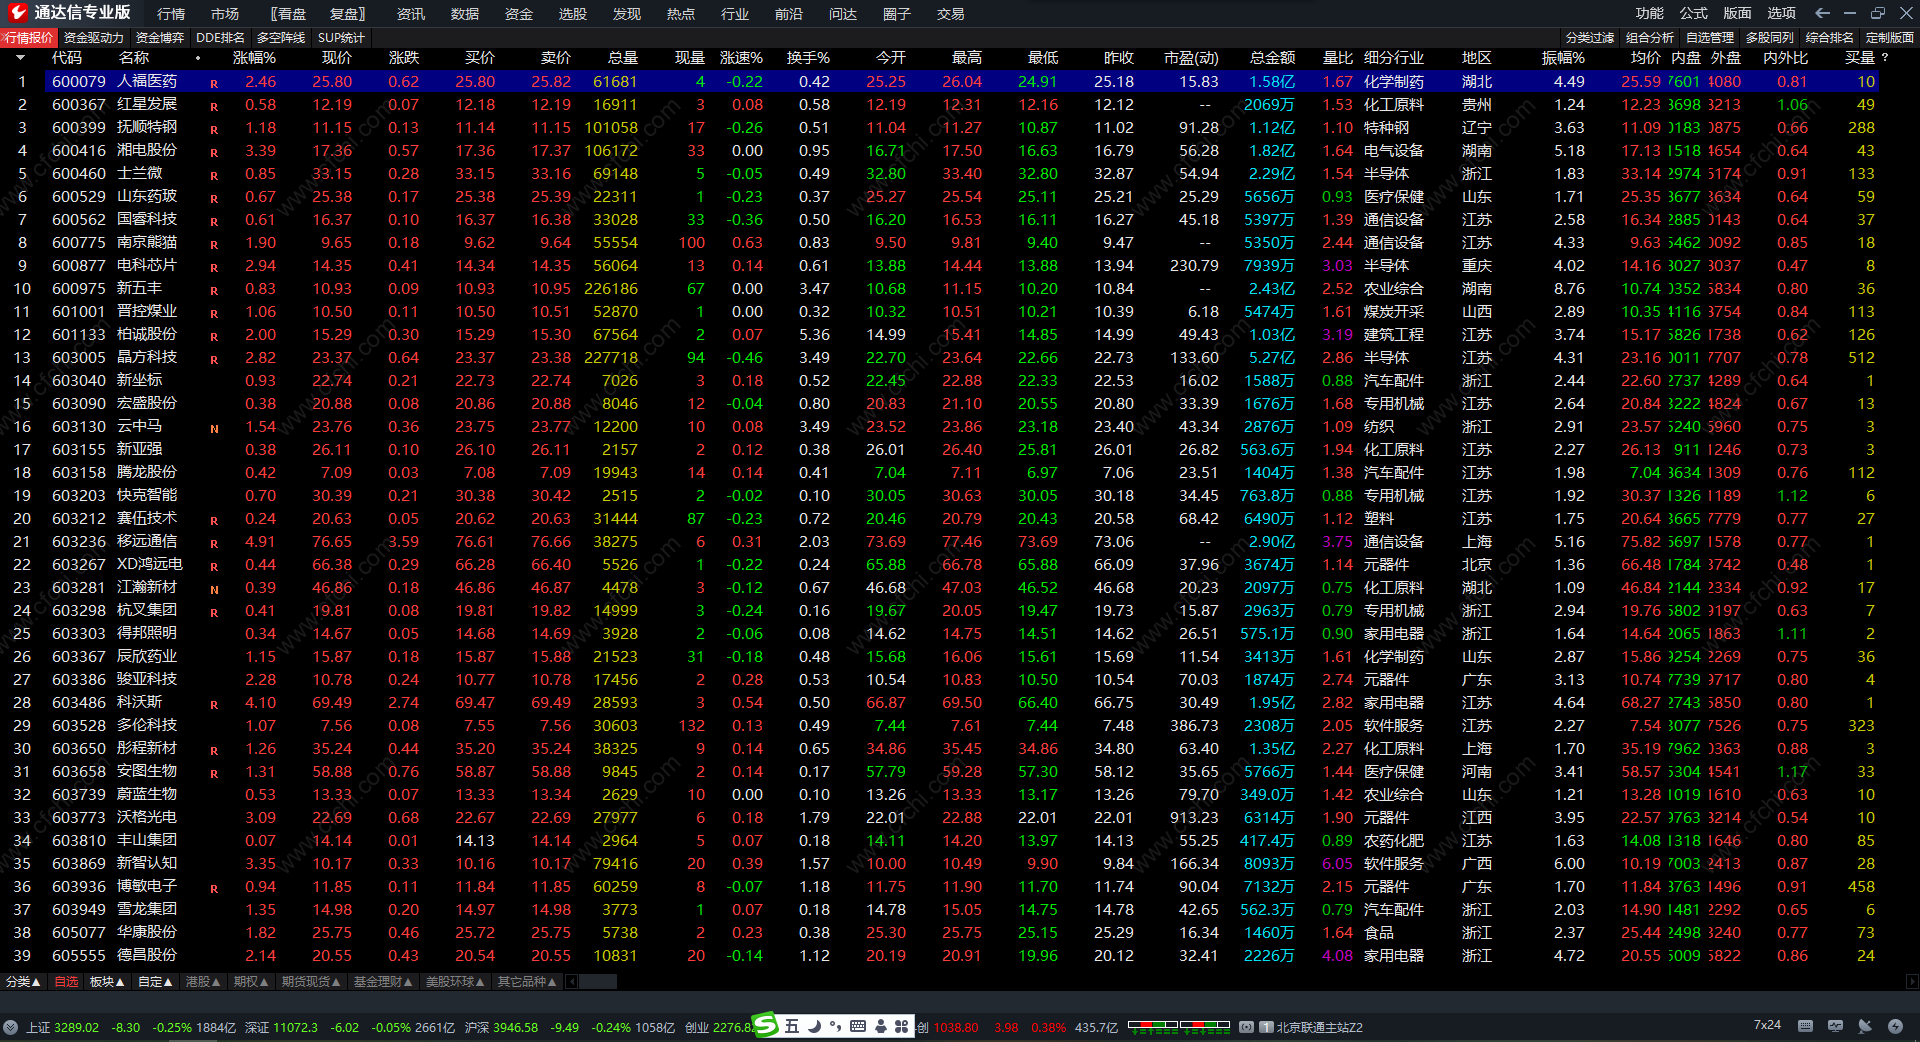Click the 组合分析 button
Image resolution: width=1920 pixels, height=1042 pixels.
tap(1650, 38)
